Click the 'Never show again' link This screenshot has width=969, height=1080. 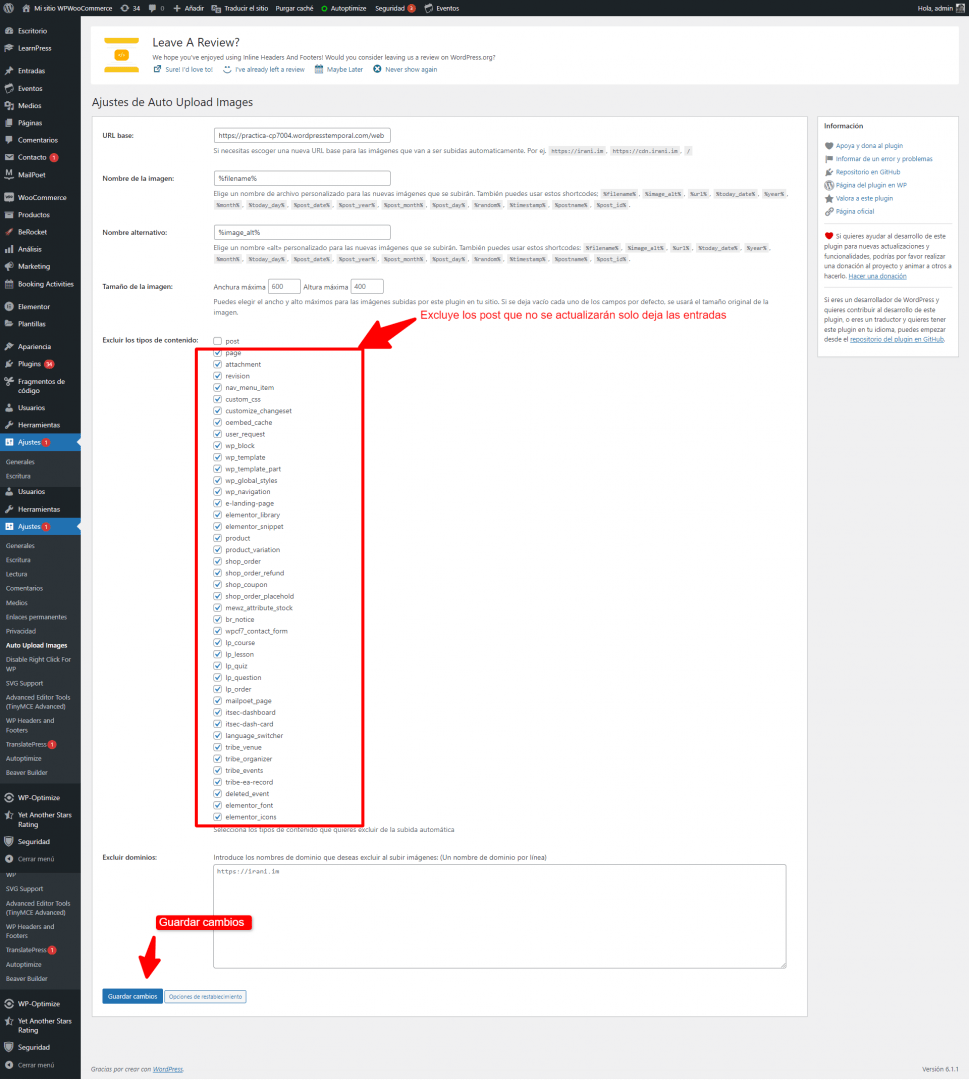click(x=405, y=70)
